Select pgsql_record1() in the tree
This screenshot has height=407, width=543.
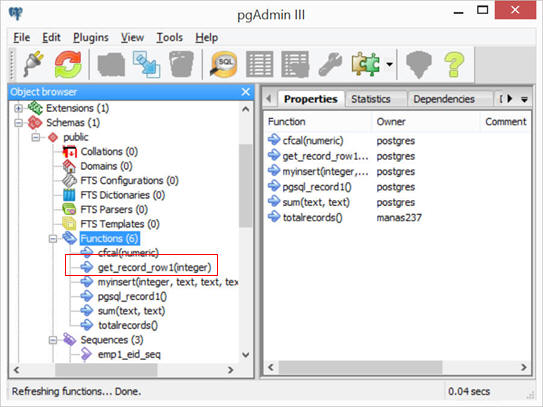pyautogui.click(x=132, y=297)
